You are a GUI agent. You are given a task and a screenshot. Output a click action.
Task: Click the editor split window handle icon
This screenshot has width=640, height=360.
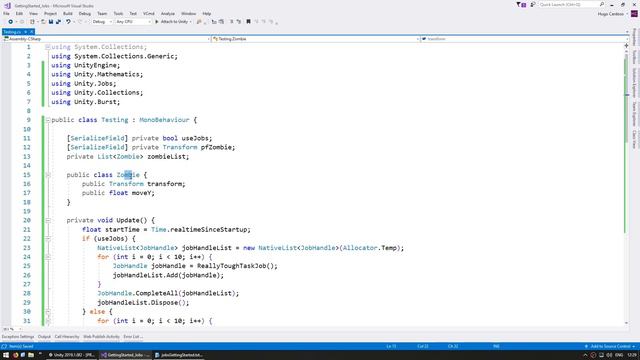click(627, 46)
